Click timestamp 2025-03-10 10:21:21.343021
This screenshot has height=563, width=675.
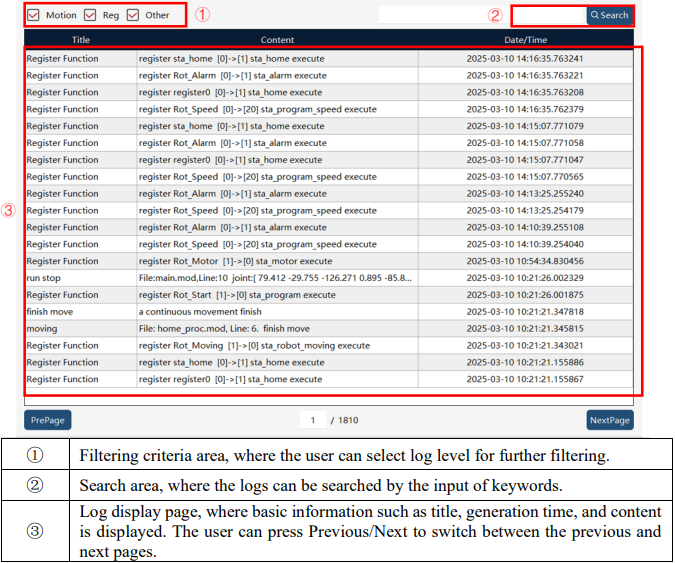click(525, 346)
